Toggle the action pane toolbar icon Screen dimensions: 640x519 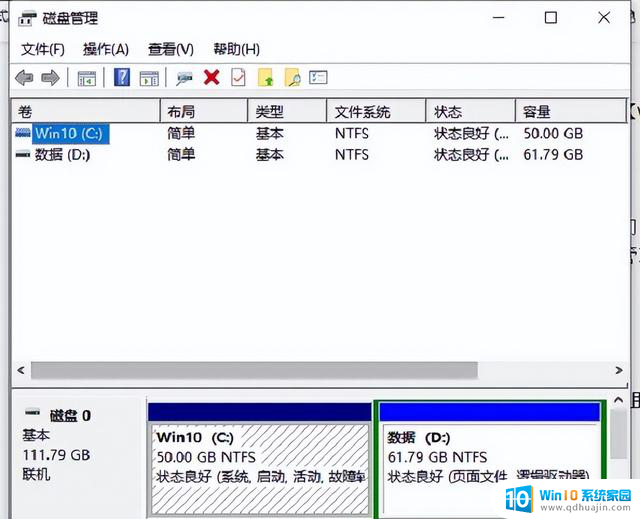pyautogui.click(x=149, y=78)
